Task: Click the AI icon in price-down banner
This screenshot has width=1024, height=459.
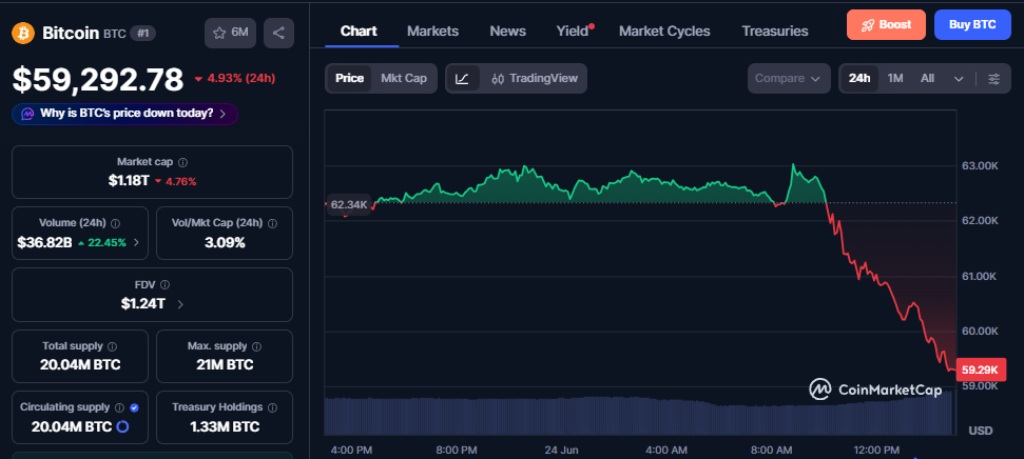Action: click(x=27, y=114)
